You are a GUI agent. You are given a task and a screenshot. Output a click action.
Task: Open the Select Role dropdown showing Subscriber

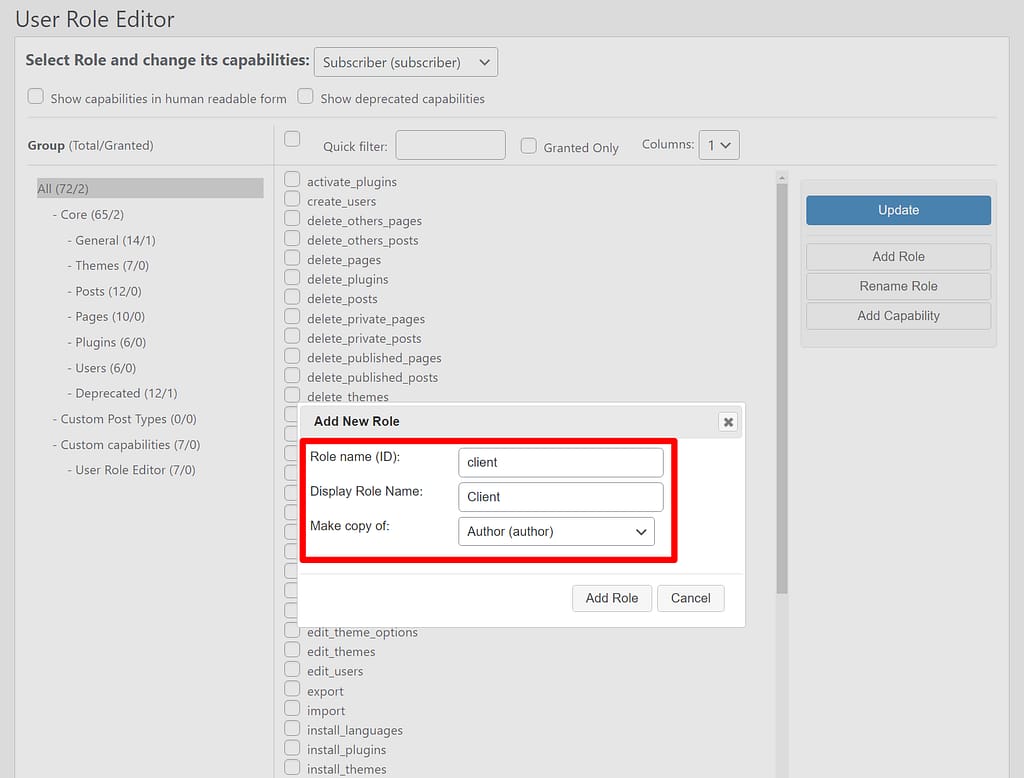pos(406,62)
